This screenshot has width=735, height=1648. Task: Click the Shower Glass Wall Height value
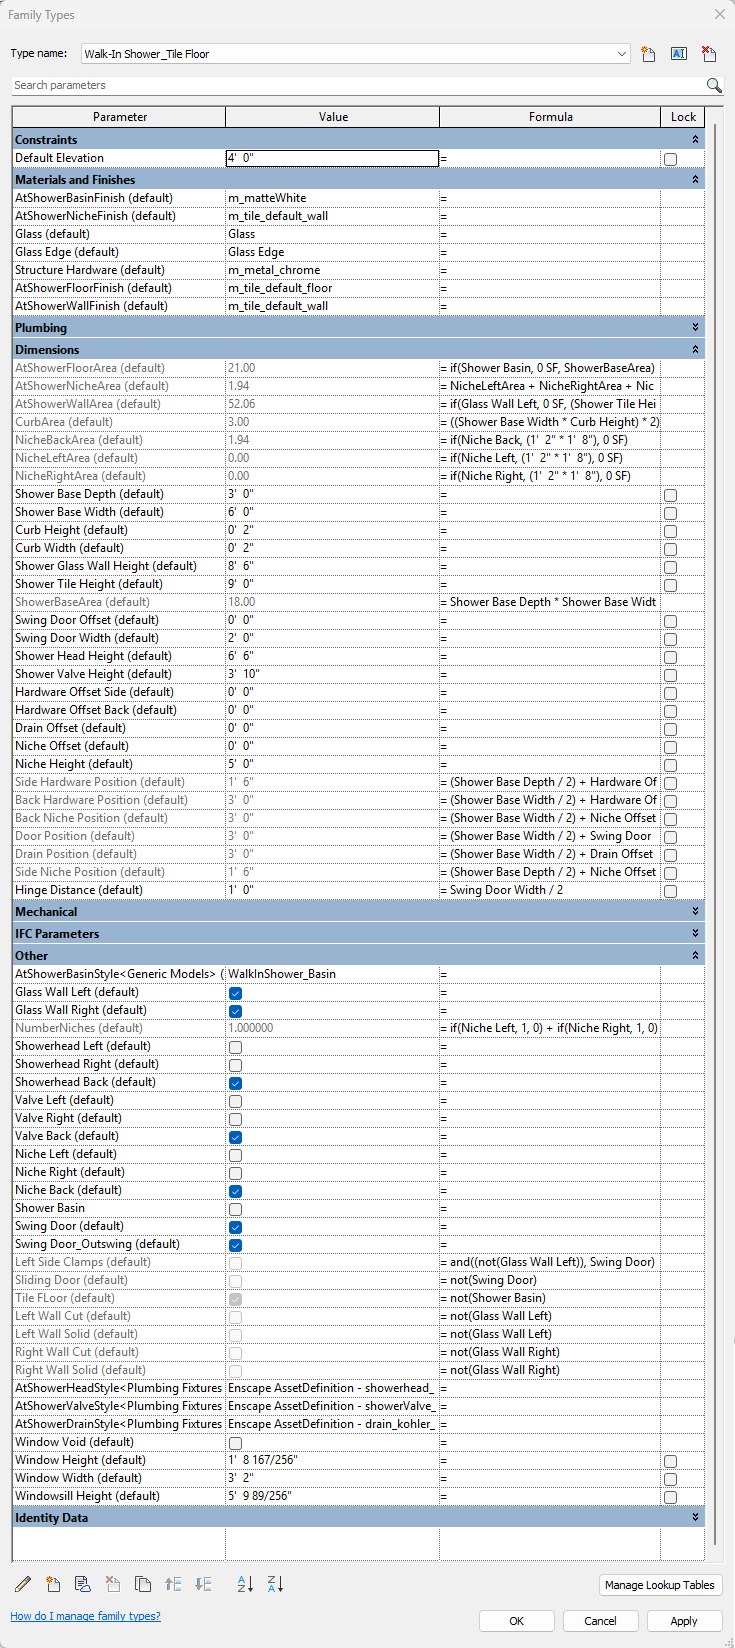(332, 566)
